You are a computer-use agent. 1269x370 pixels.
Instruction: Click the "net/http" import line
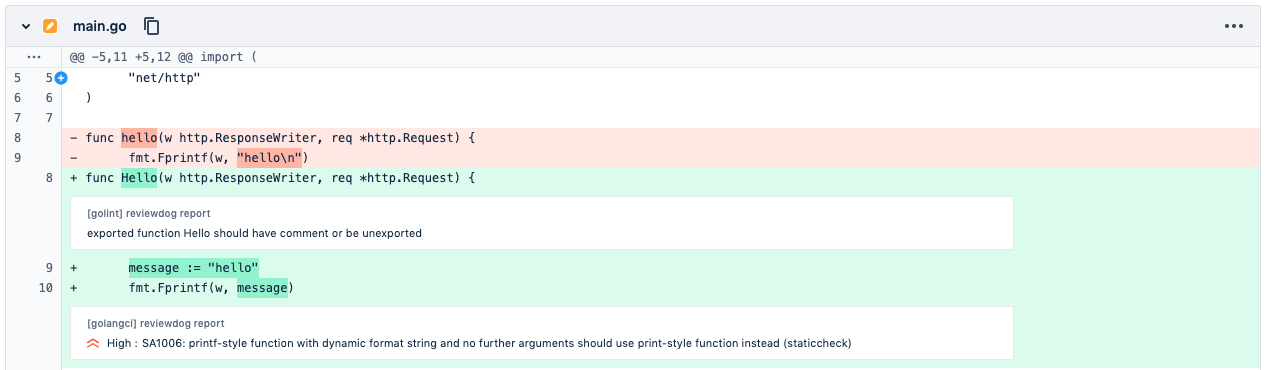click(x=164, y=77)
